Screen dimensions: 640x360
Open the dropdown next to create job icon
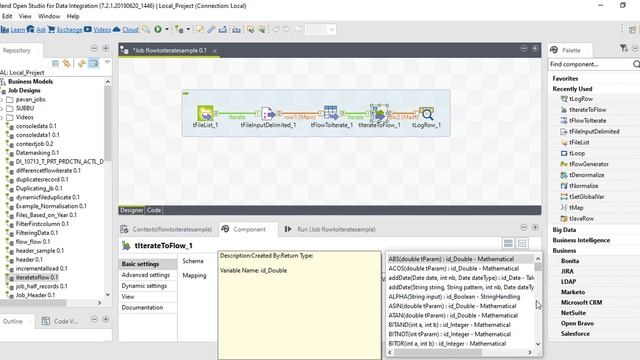click(188, 29)
